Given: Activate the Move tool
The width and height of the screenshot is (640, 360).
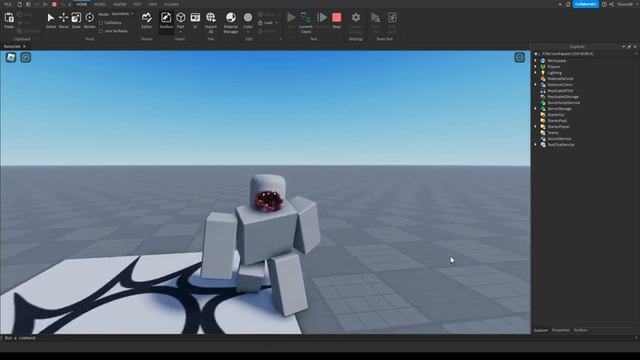Looking at the screenshot, I should point(63,18).
